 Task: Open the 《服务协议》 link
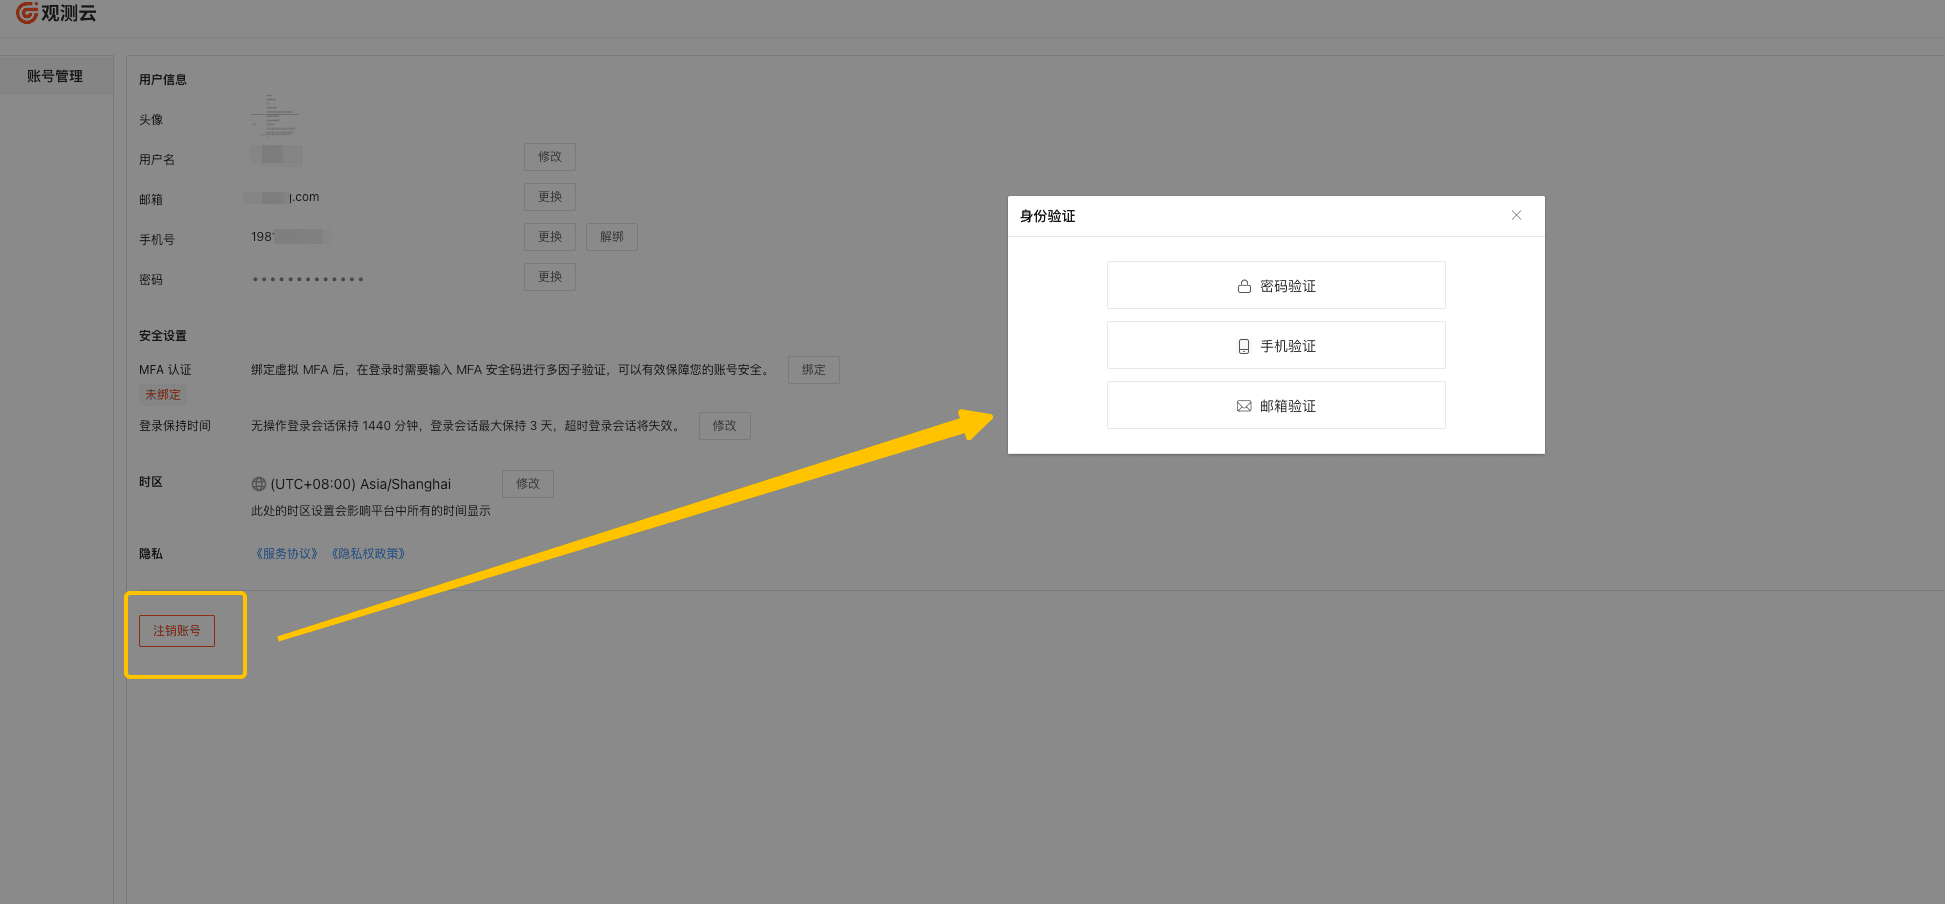point(286,554)
